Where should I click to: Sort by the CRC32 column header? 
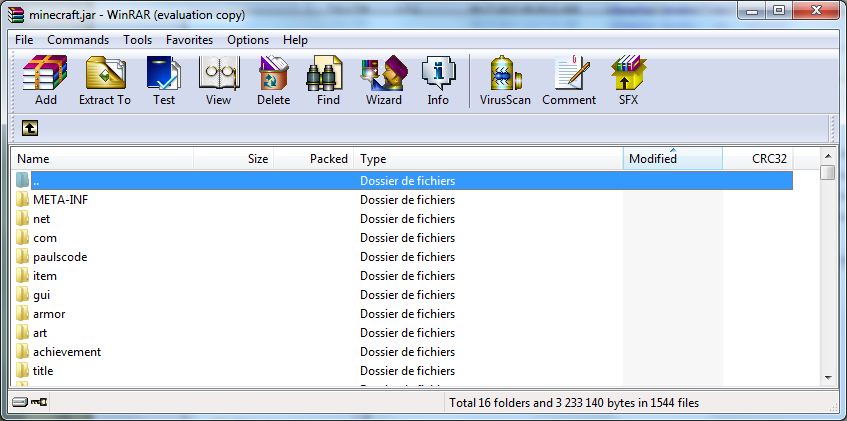(758, 159)
